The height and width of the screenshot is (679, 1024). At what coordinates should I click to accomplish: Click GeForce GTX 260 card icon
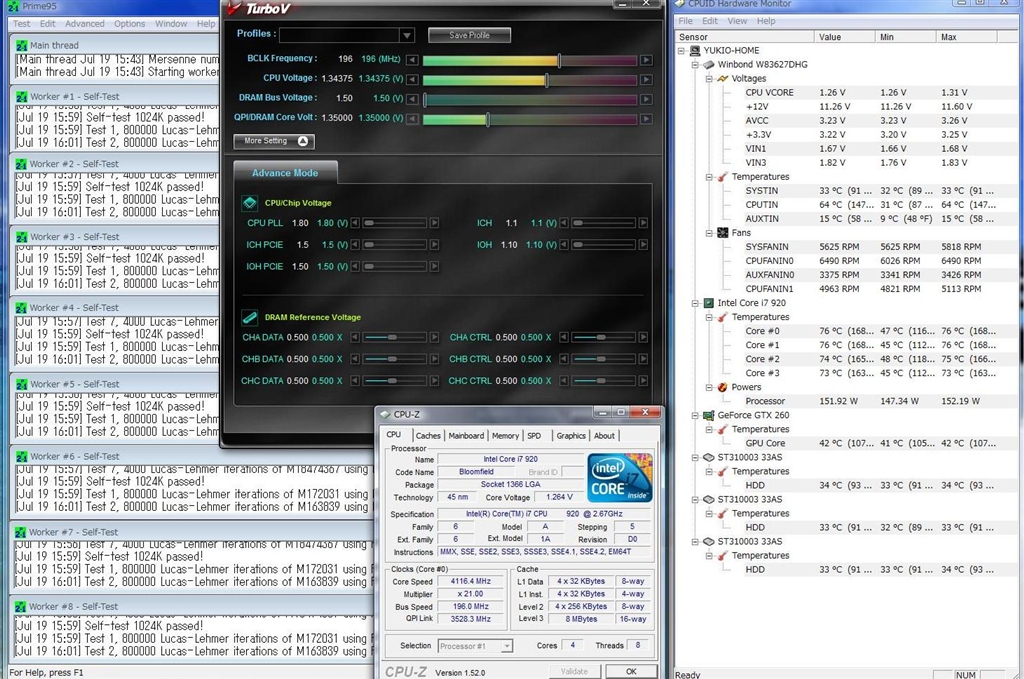coord(708,415)
